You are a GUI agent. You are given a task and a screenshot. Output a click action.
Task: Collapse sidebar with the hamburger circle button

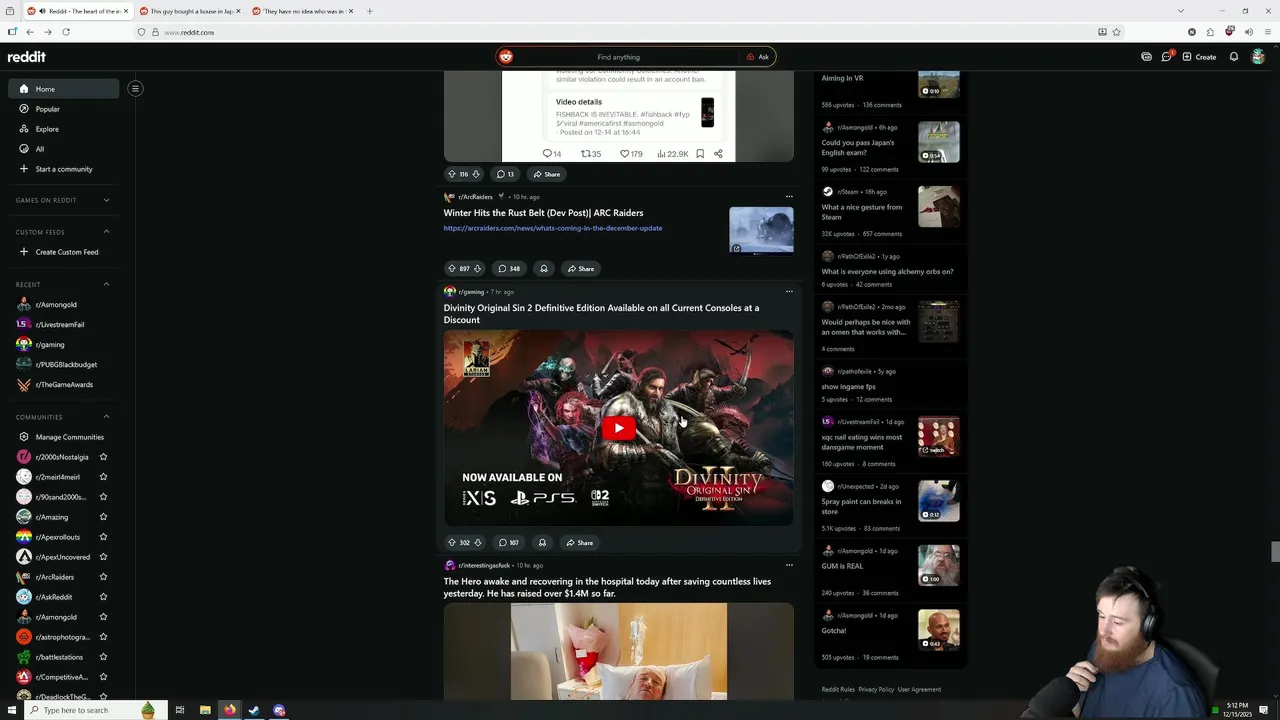click(135, 88)
